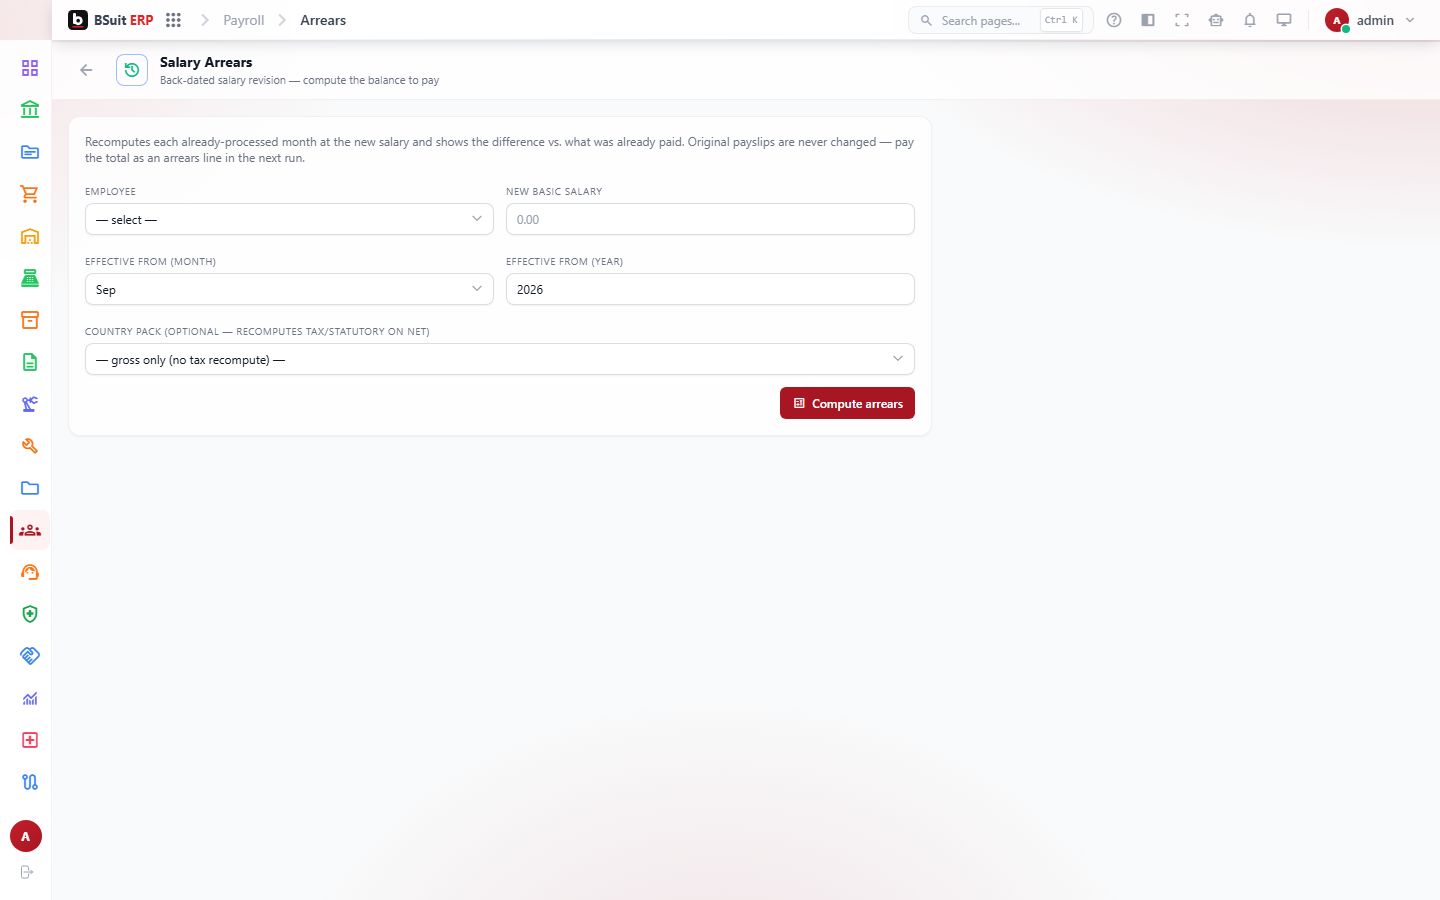1440x900 pixels.
Task: Click the shopping cart sidebar icon
Action: pyautogui.click(x=30, y=194)
